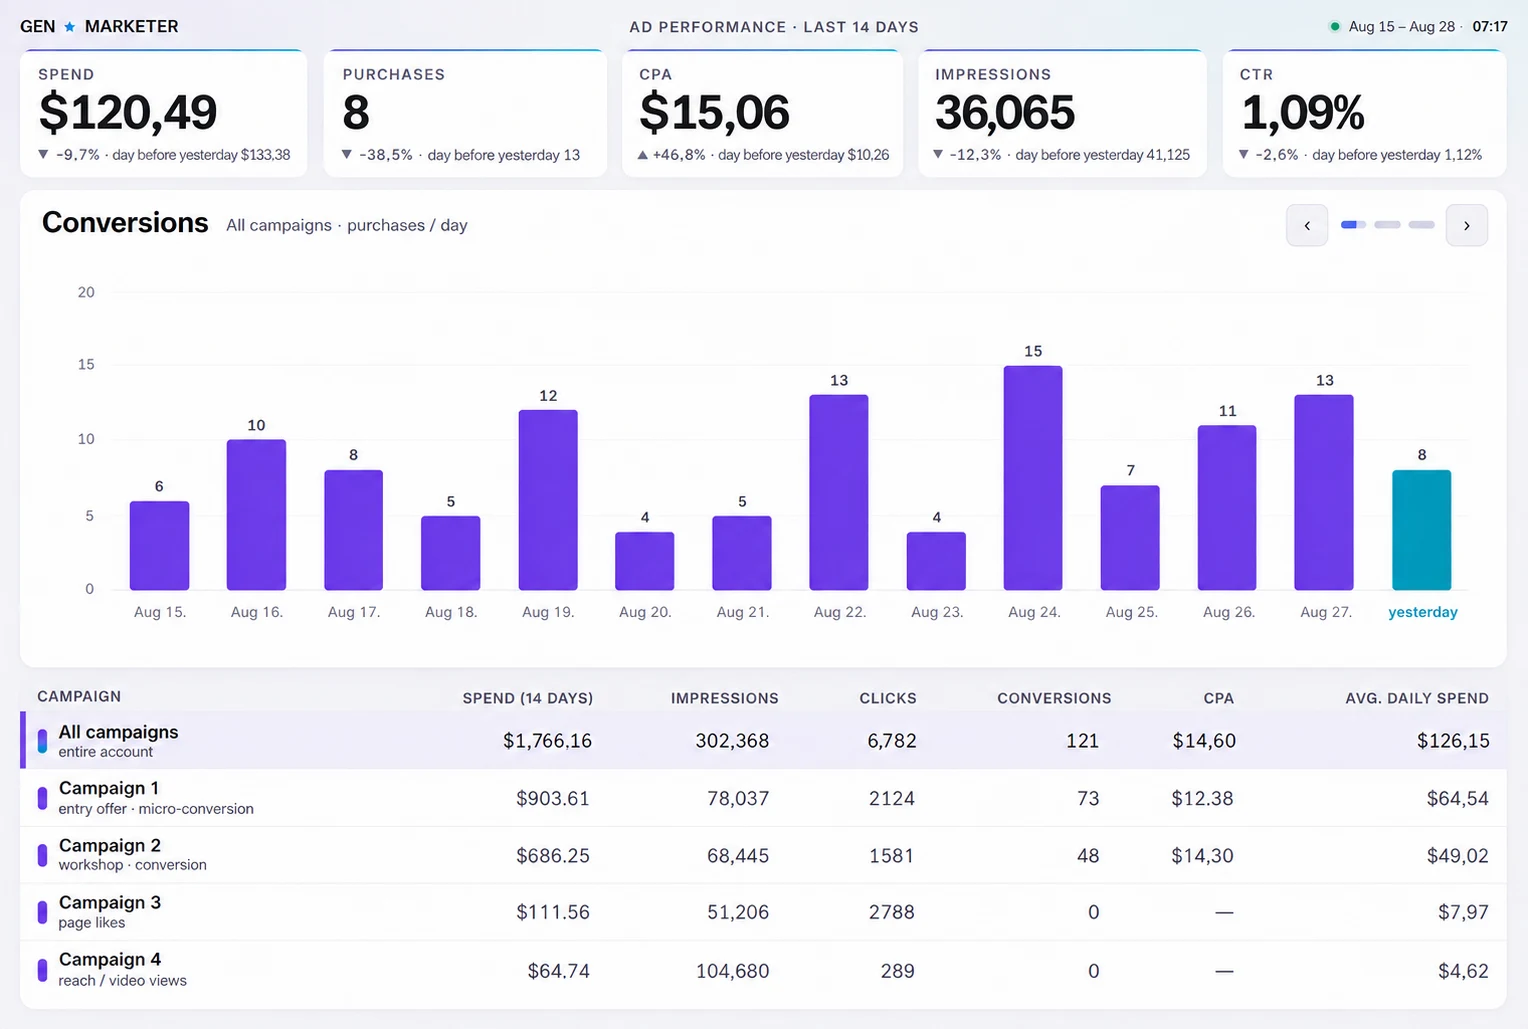Select the Aug 16 bar showing 10
The height and width of the screenshot is (1029, 1528).
coord(256,515)
